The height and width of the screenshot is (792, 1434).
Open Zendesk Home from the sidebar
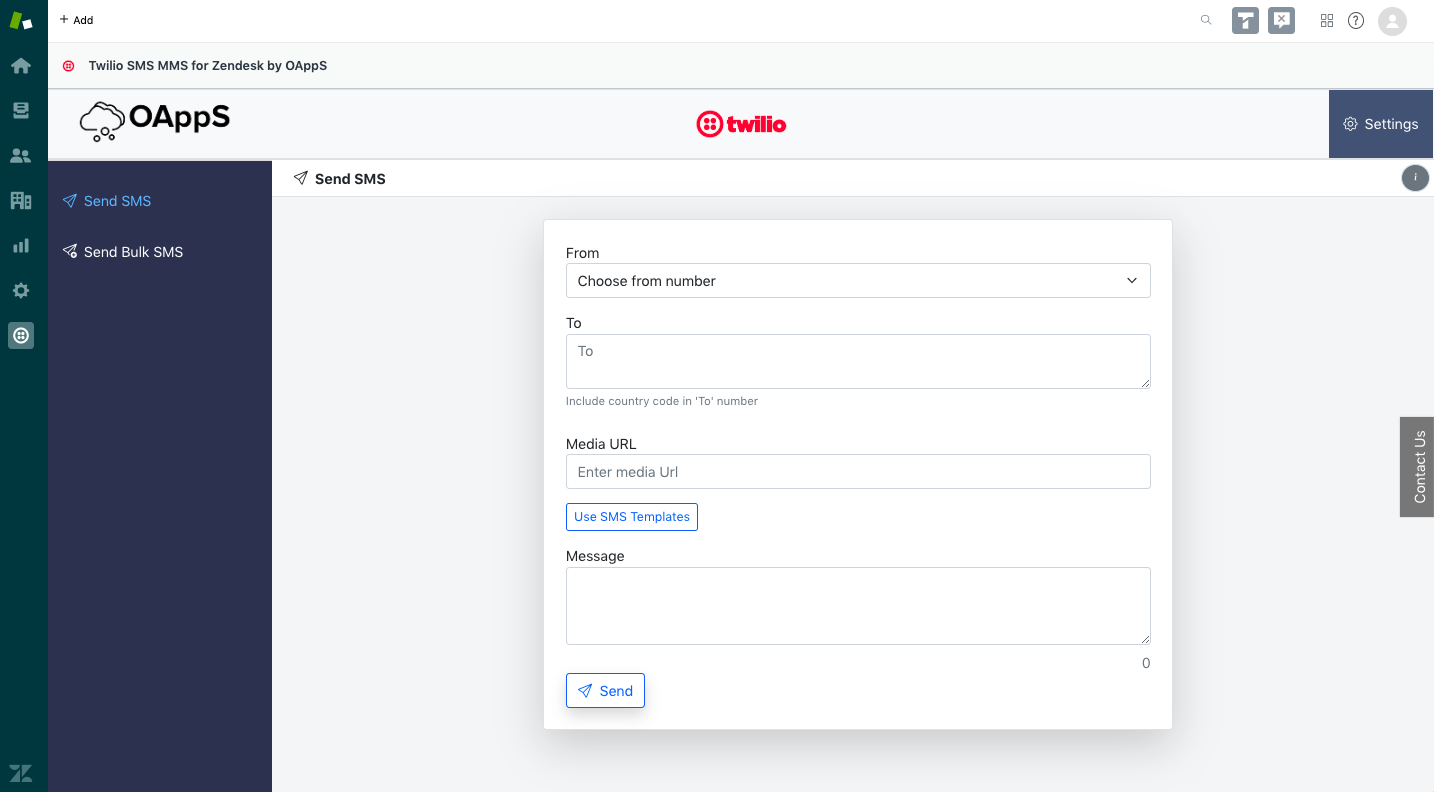(21, 66)
